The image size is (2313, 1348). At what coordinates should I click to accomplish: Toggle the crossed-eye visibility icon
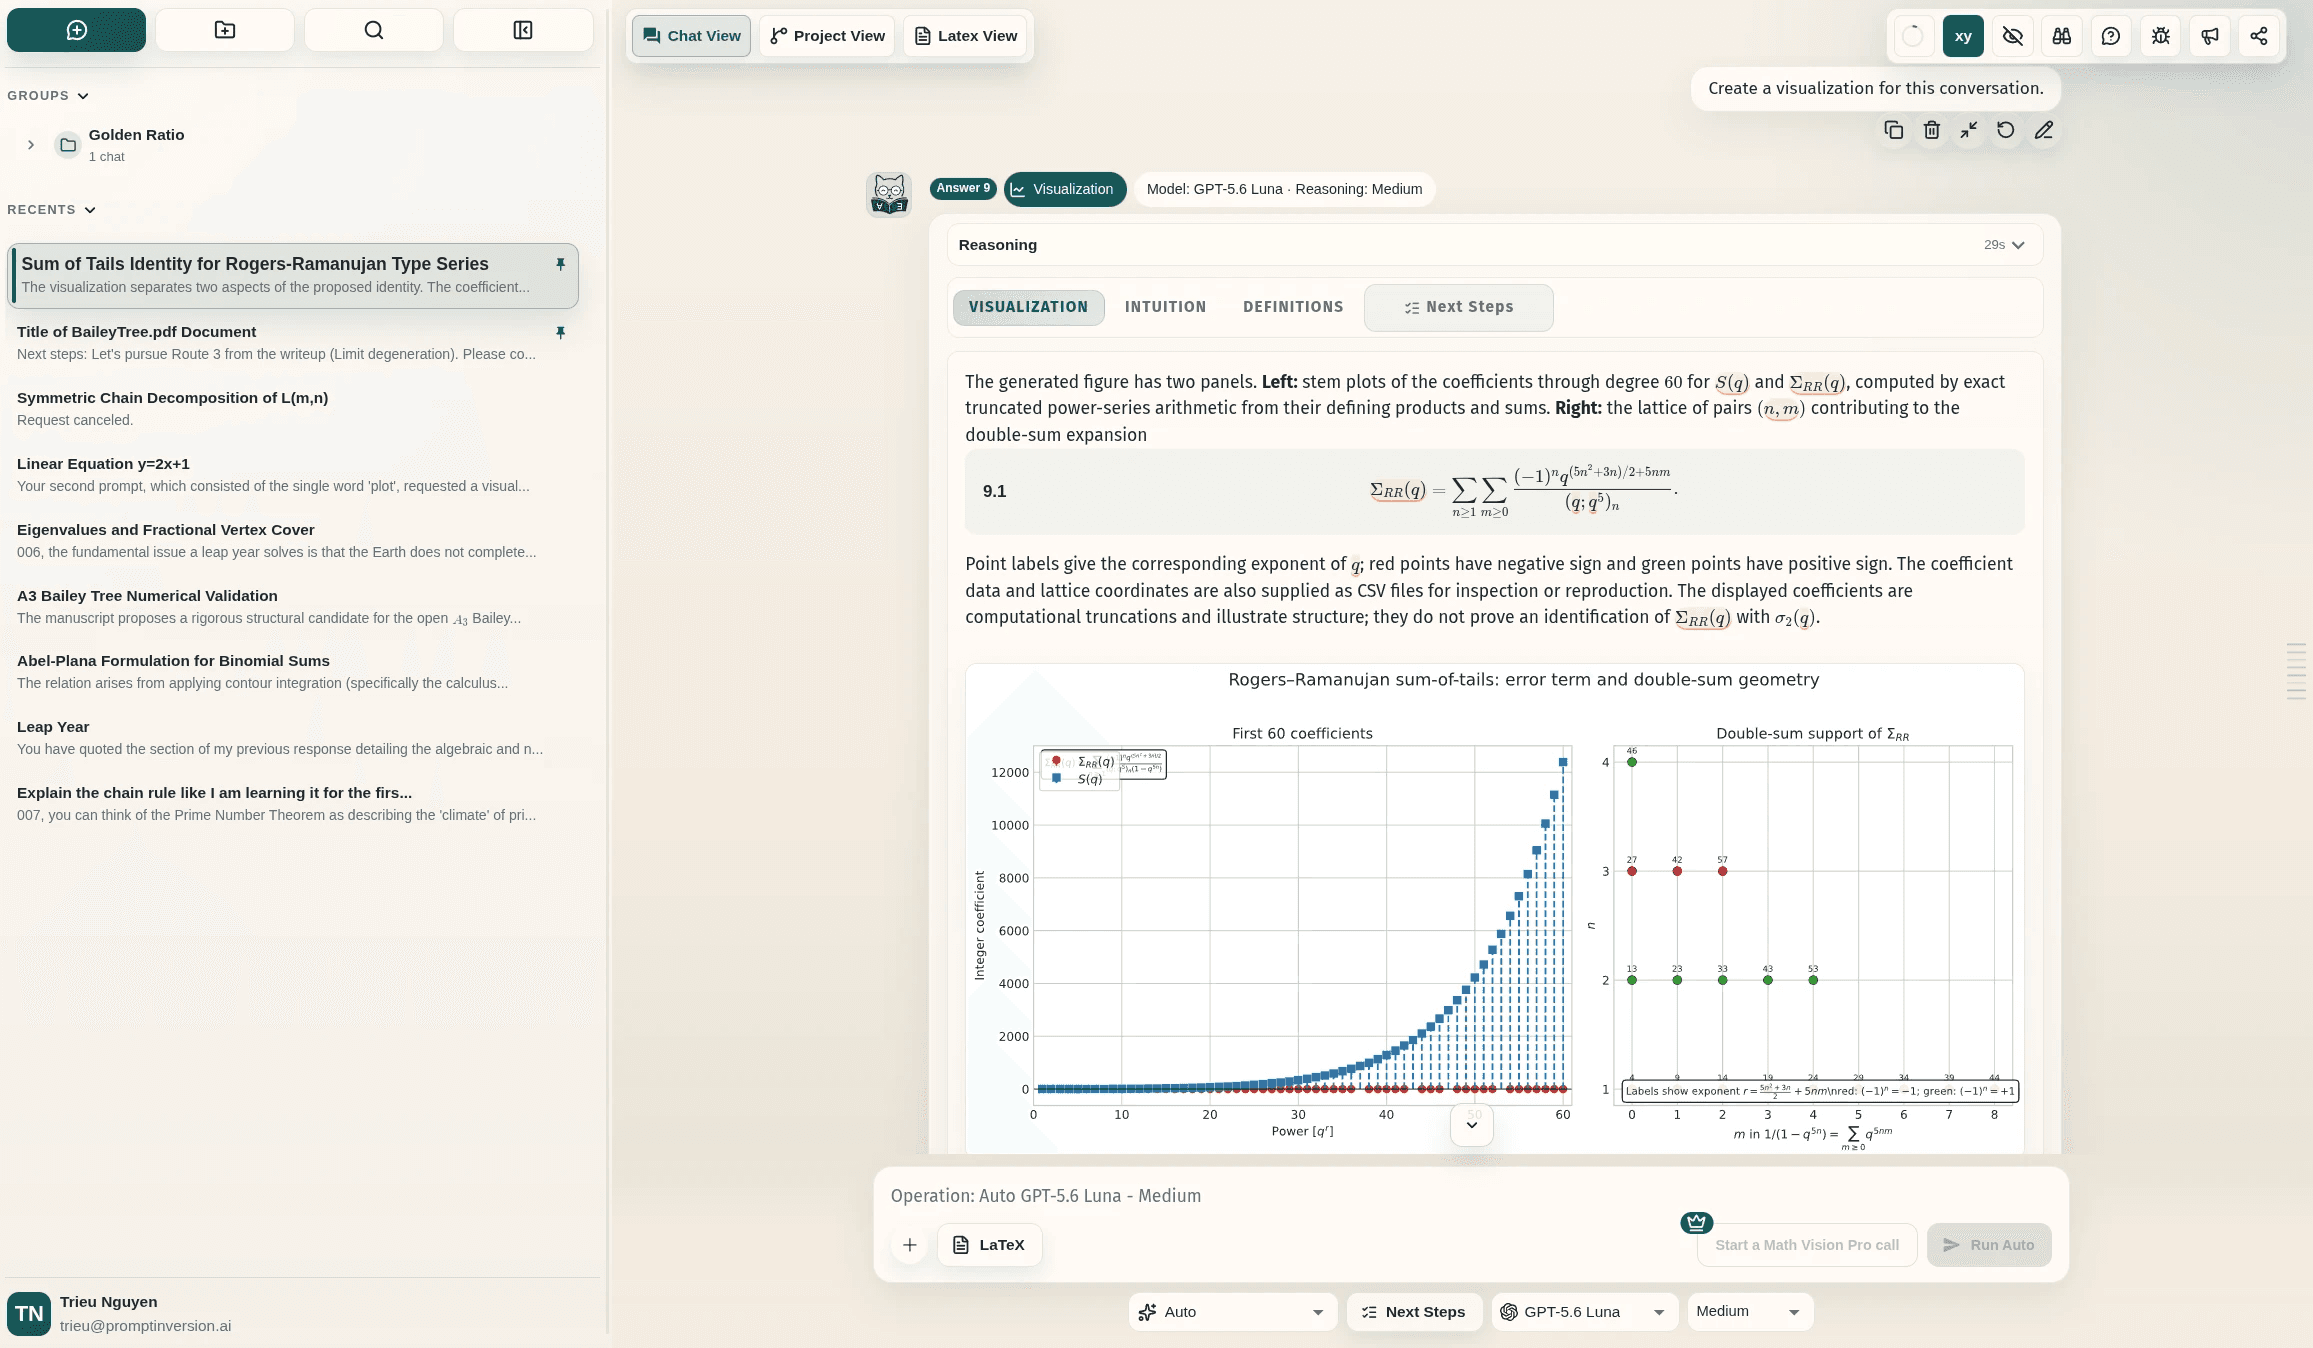[2013, 36]
